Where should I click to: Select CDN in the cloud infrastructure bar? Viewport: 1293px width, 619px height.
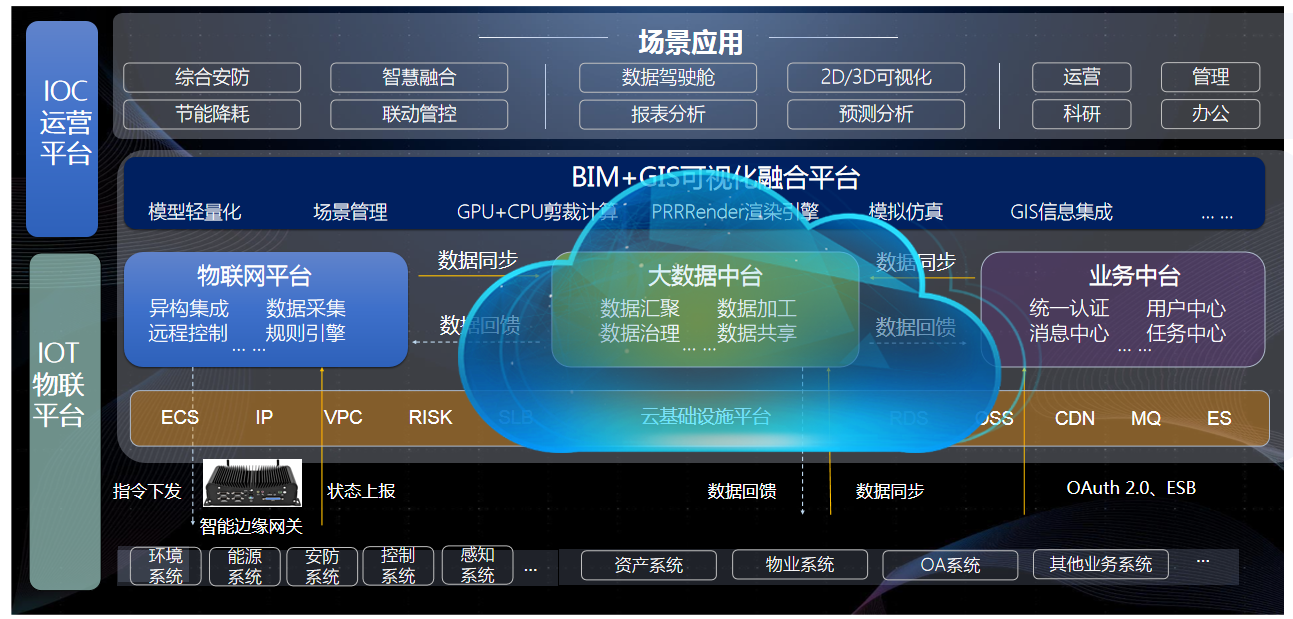pos(1075,418)
